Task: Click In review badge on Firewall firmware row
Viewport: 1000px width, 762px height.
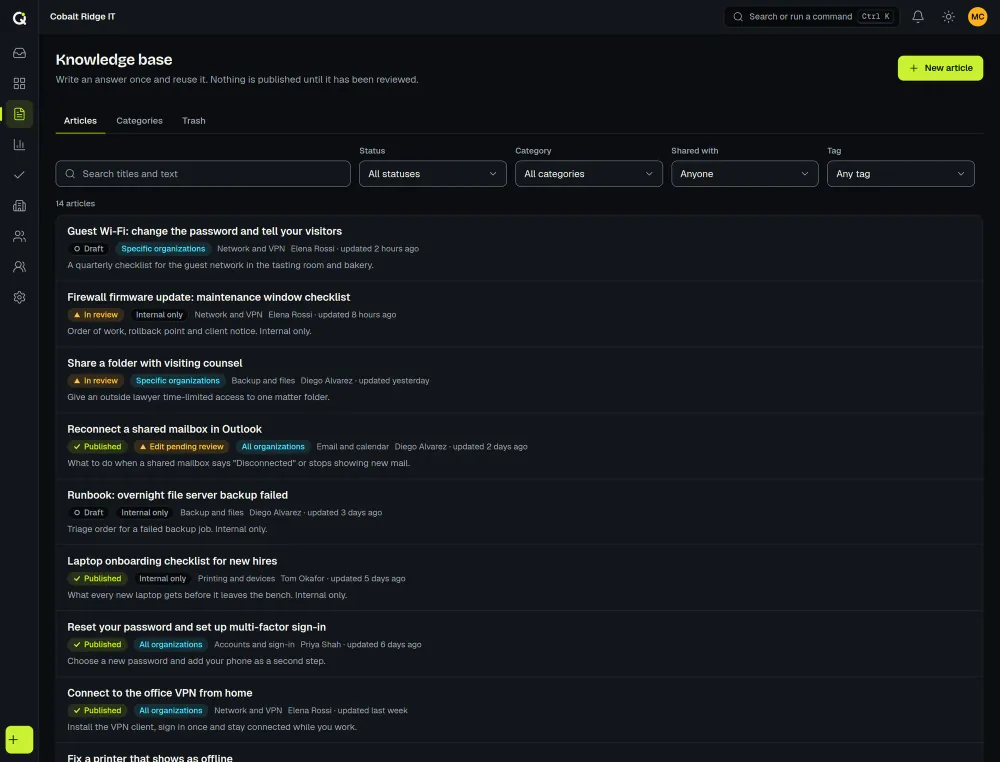Action: 96,315
